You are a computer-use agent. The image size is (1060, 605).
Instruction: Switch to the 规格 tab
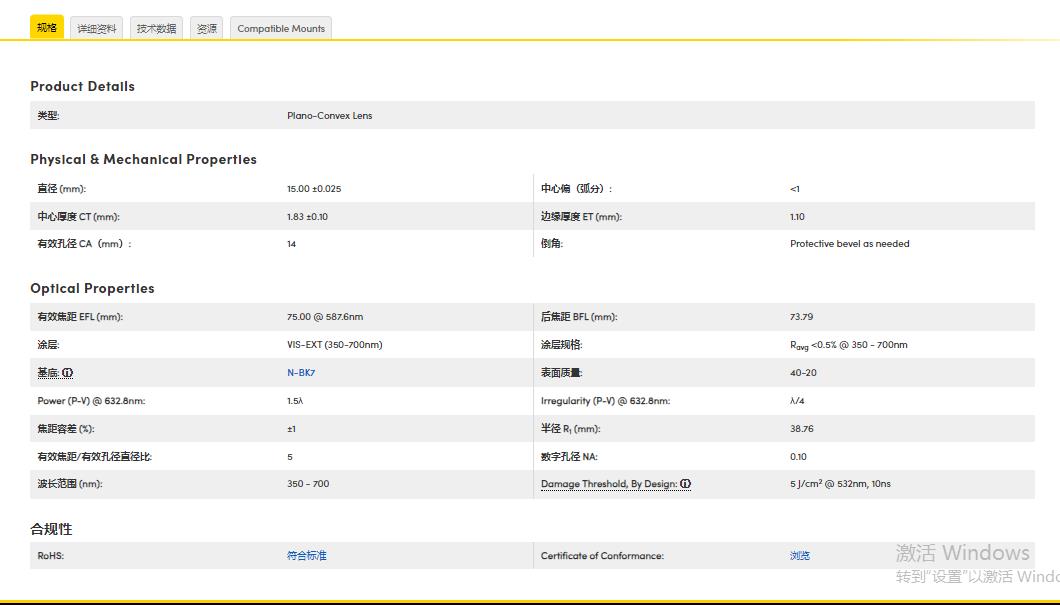tap(47, 28)
